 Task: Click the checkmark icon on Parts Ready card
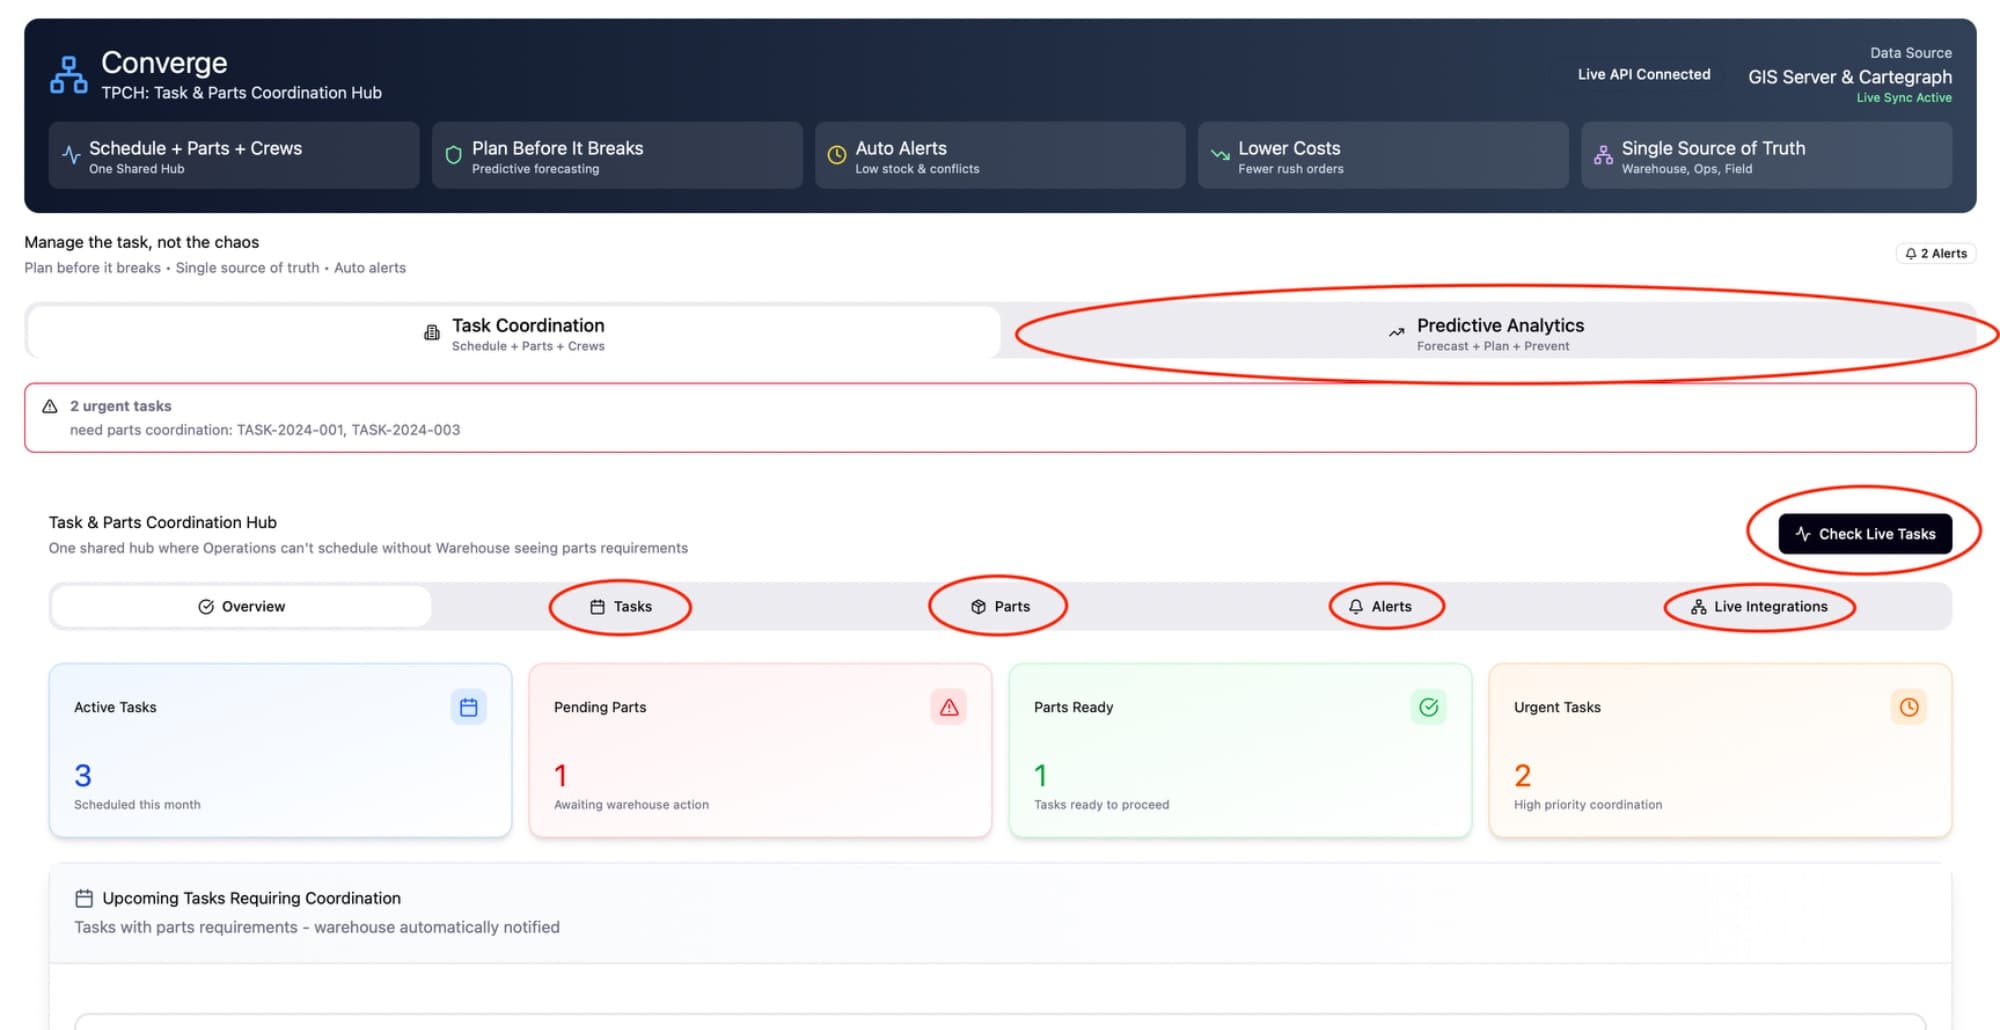click(x=1429, y=707)
